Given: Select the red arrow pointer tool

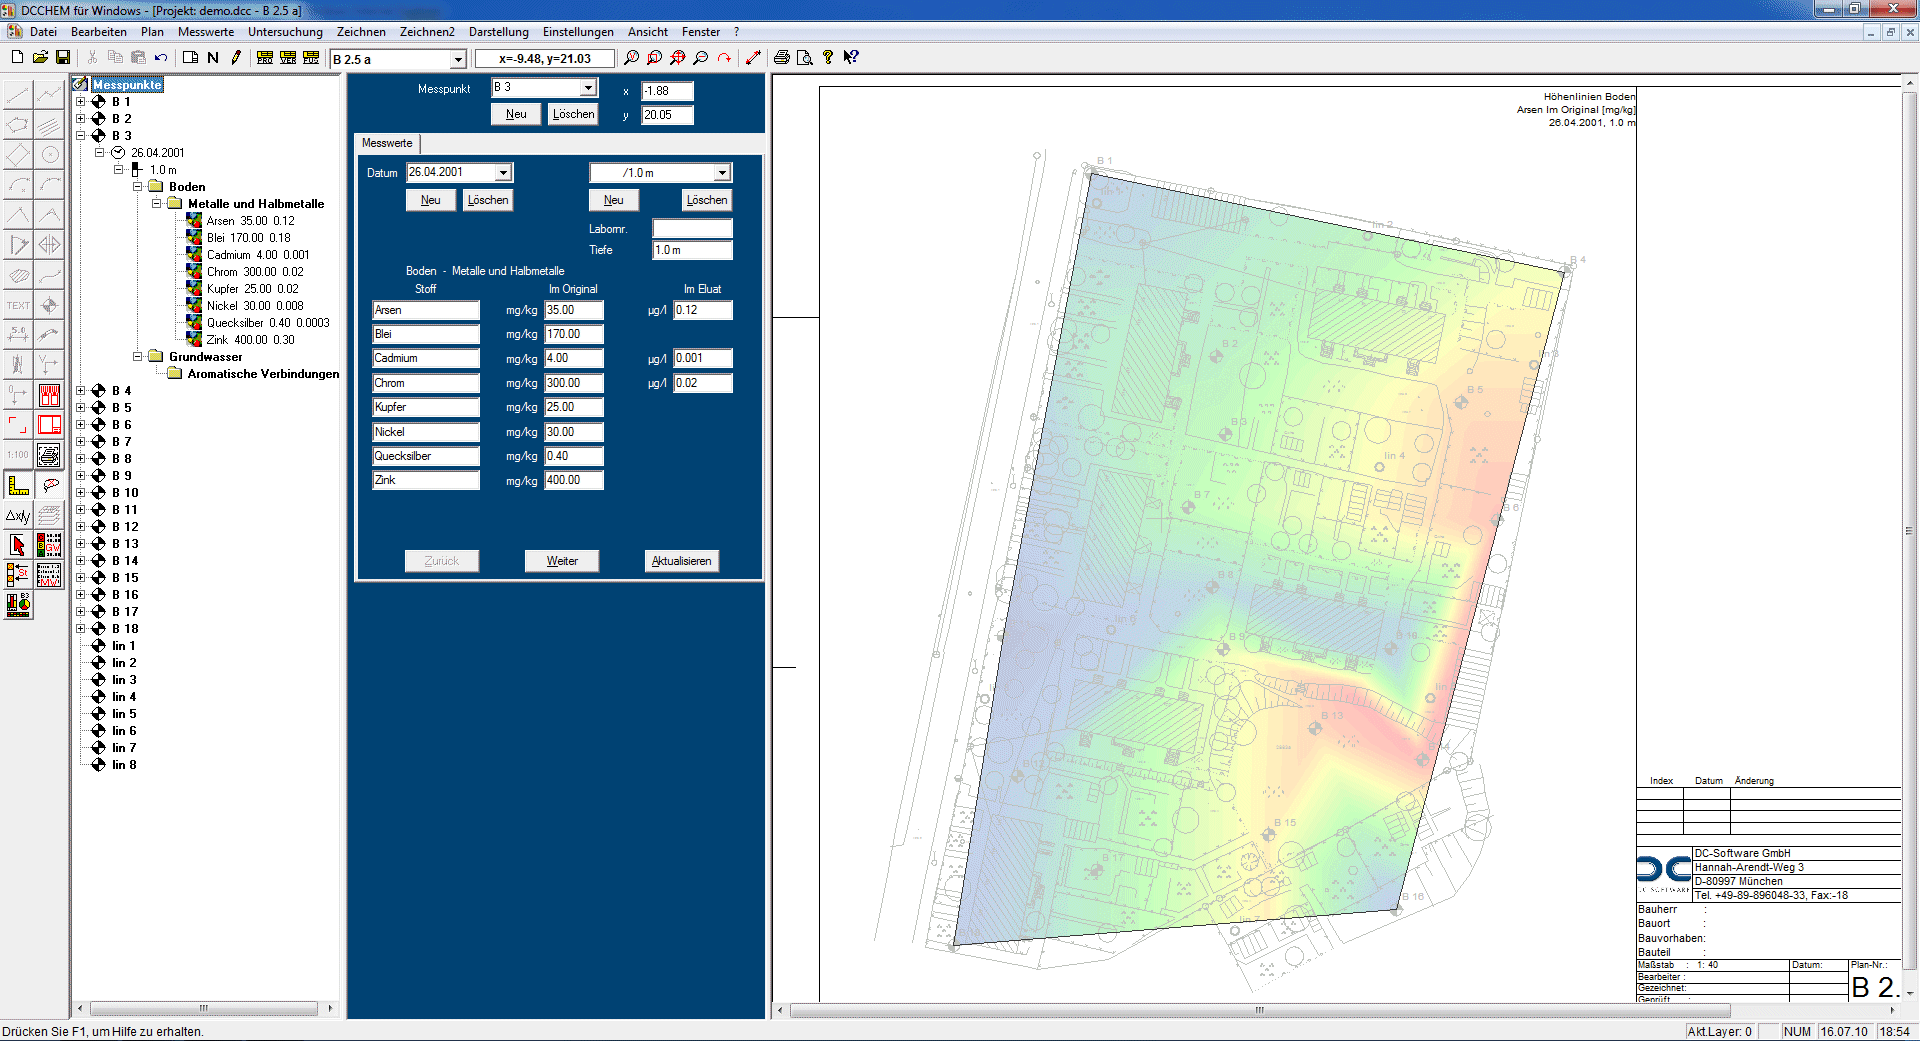Looking at the screenshot, I should (18, 545).
